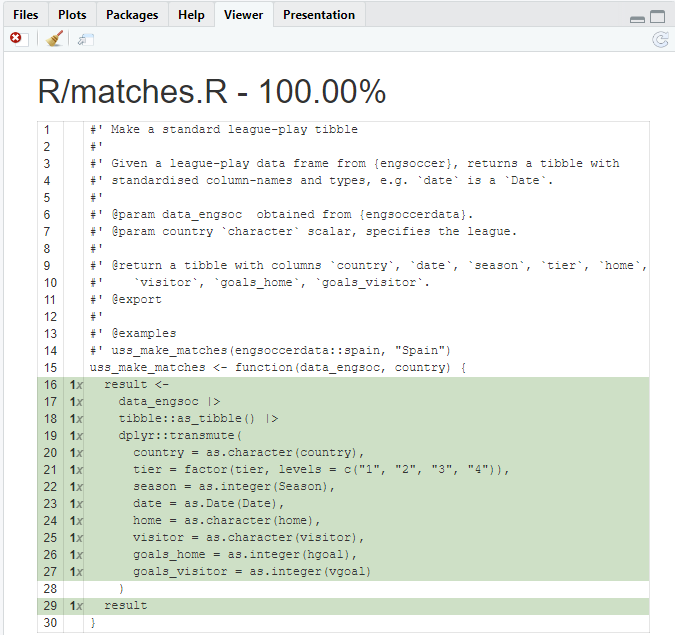The image size is (675, 635).
Task: Click the 1x hit count on line 29
Action: [74, 606]
